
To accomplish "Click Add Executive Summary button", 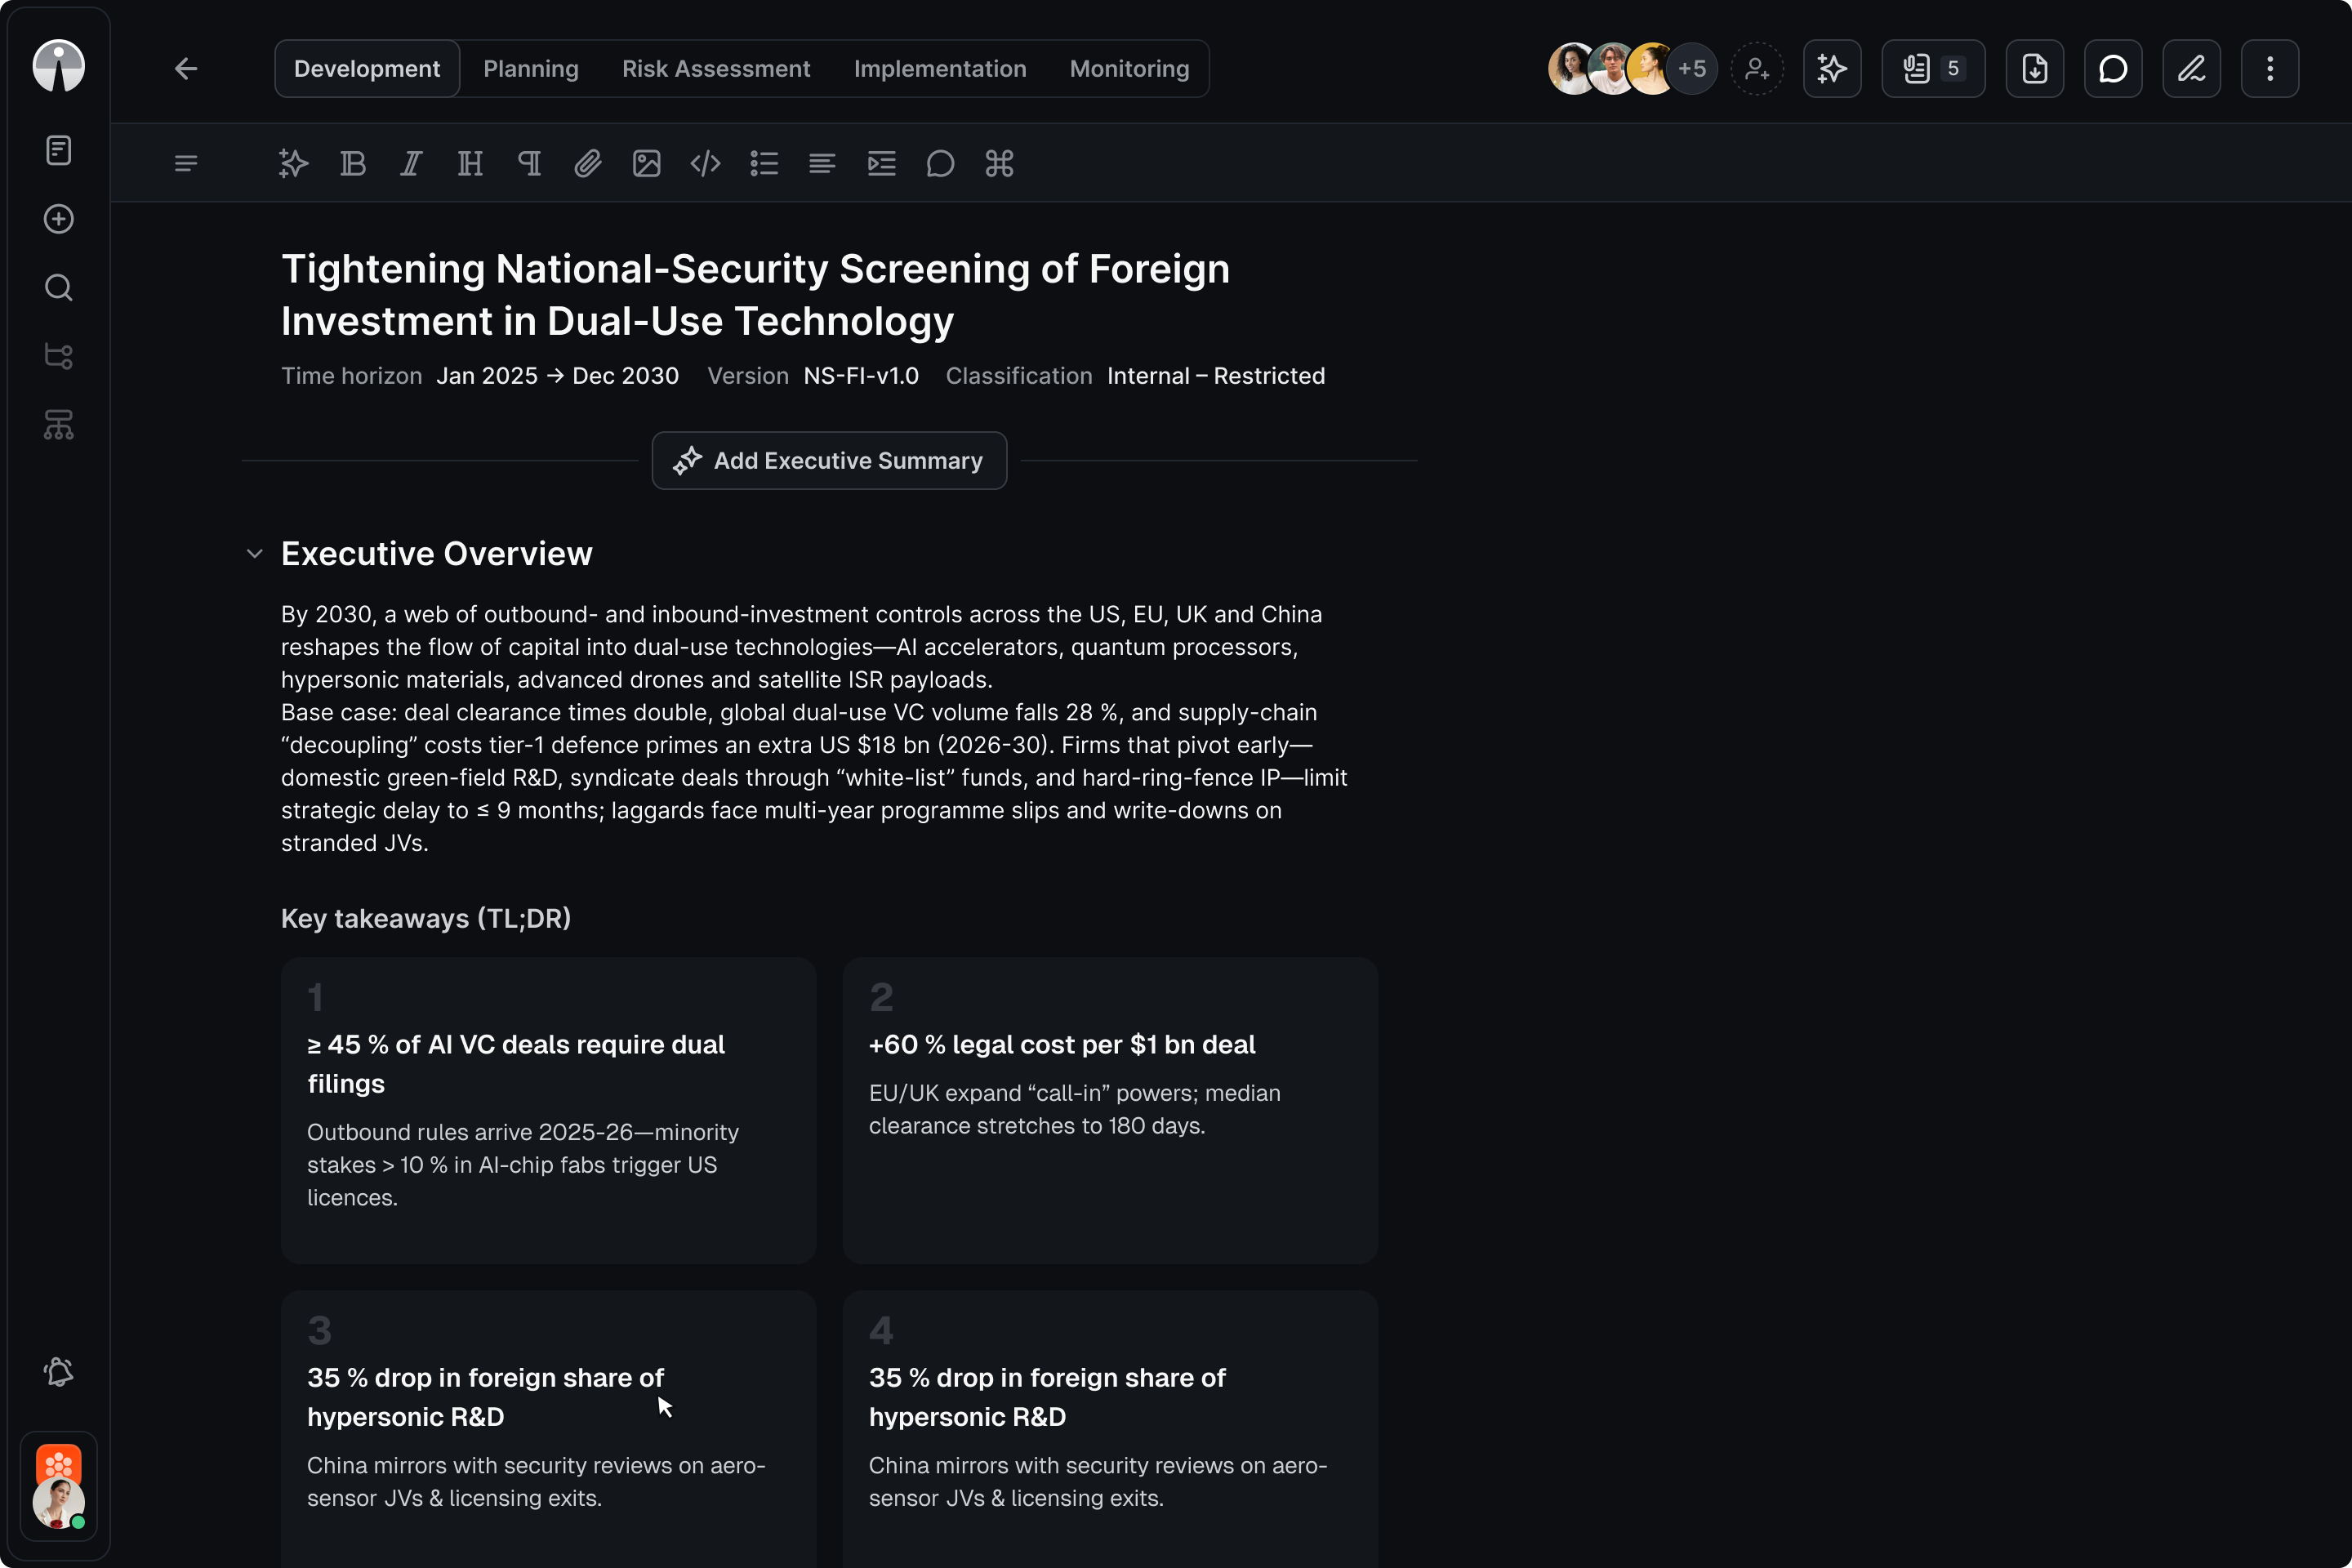I will pyautogui.click(x=829, y=461).
